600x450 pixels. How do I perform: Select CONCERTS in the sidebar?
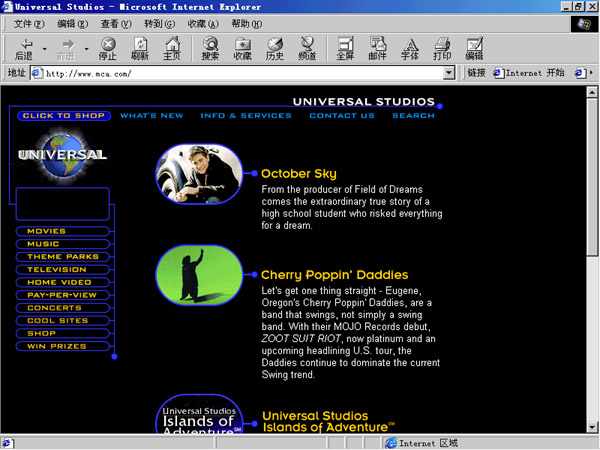[x=63, y=308]
